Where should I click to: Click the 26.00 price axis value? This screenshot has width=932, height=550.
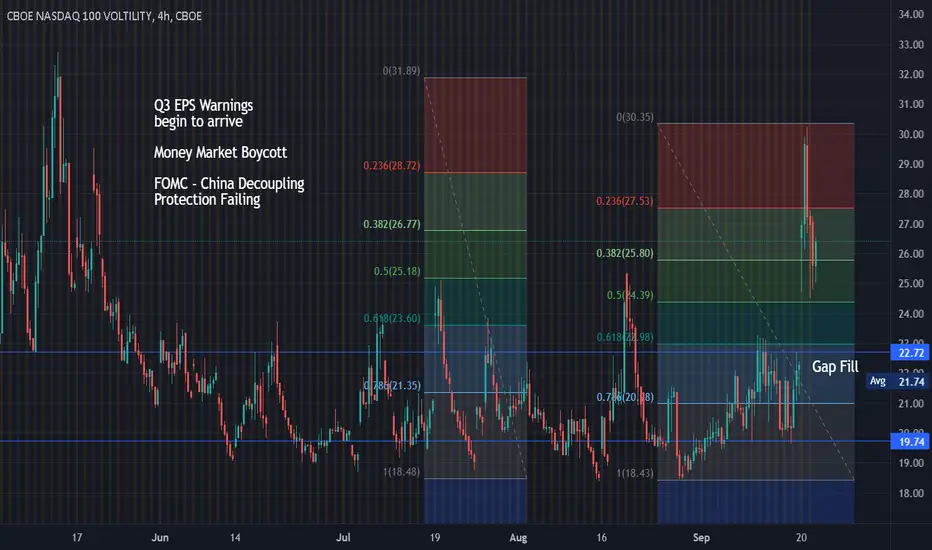(x=911, y=254)
